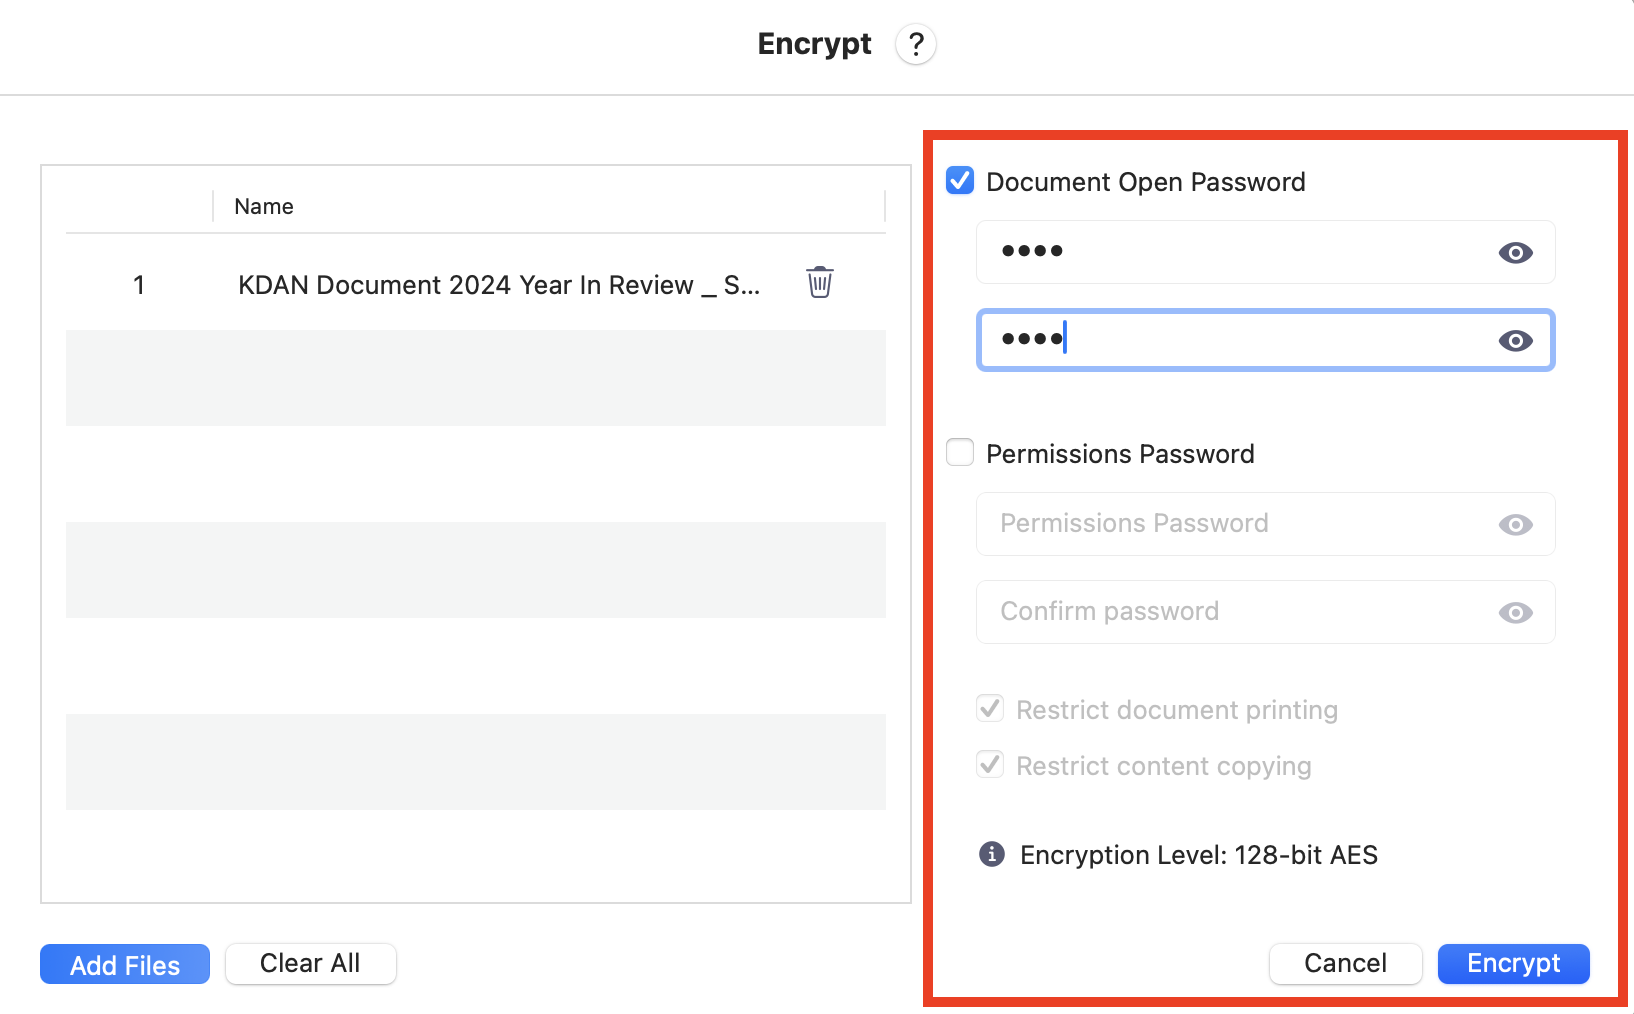Uncheck Document Open Password checkbox

960,181
